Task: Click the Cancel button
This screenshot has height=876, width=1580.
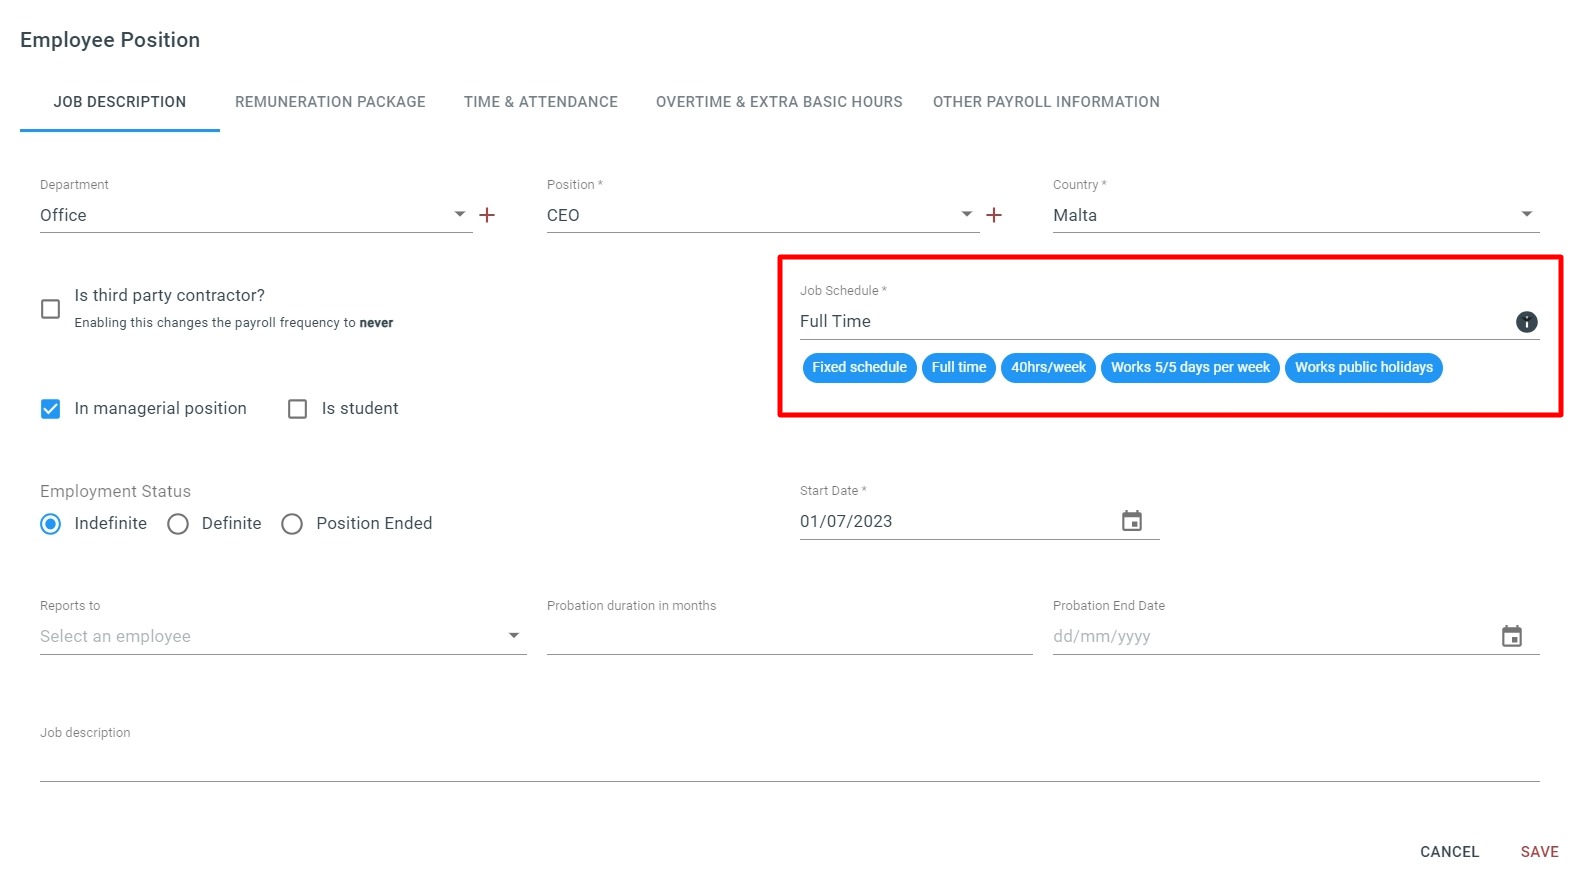Action: pos(1449,852)
